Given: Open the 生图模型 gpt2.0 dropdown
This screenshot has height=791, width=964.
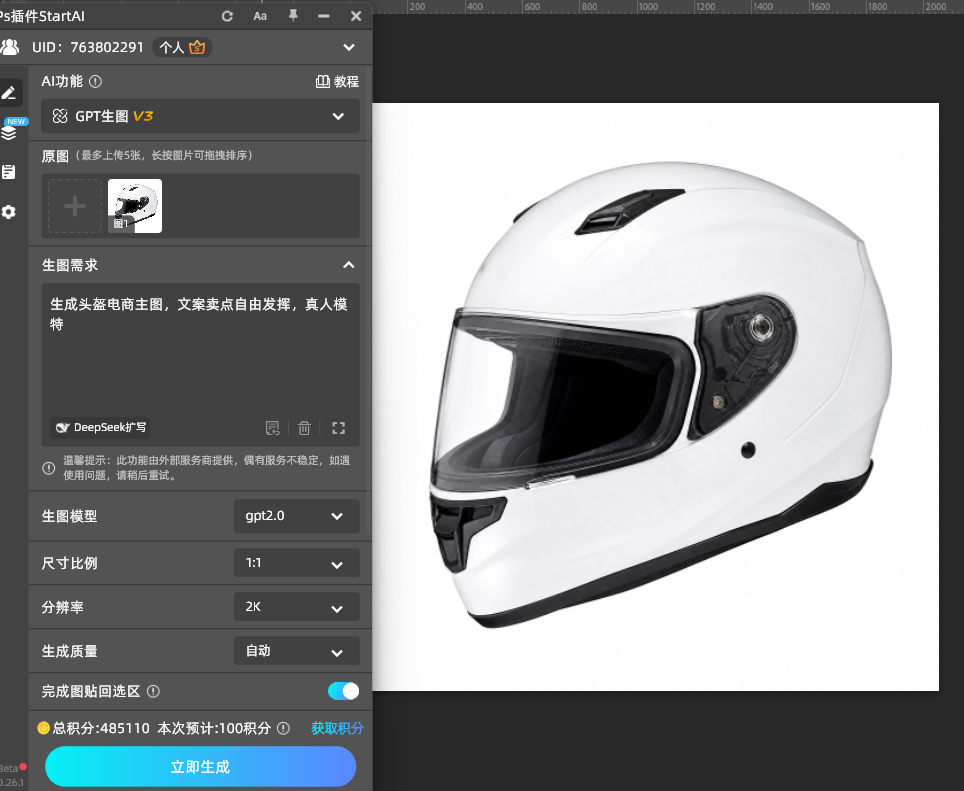Looking at the screenshot, I should tap(296, 516).
